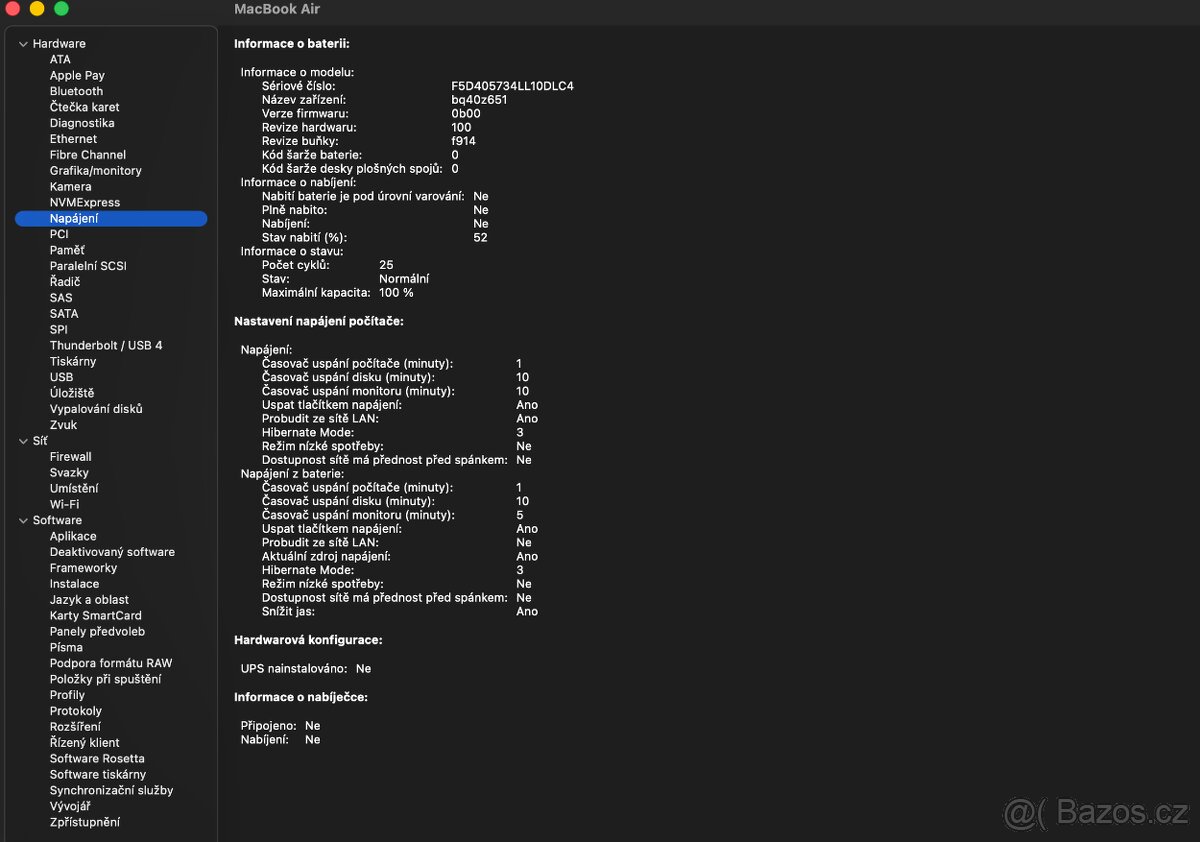Open Čtečka karet entry
This screenshot has width=1200, height=842.
pyautogui.click(x=84, y=107)
